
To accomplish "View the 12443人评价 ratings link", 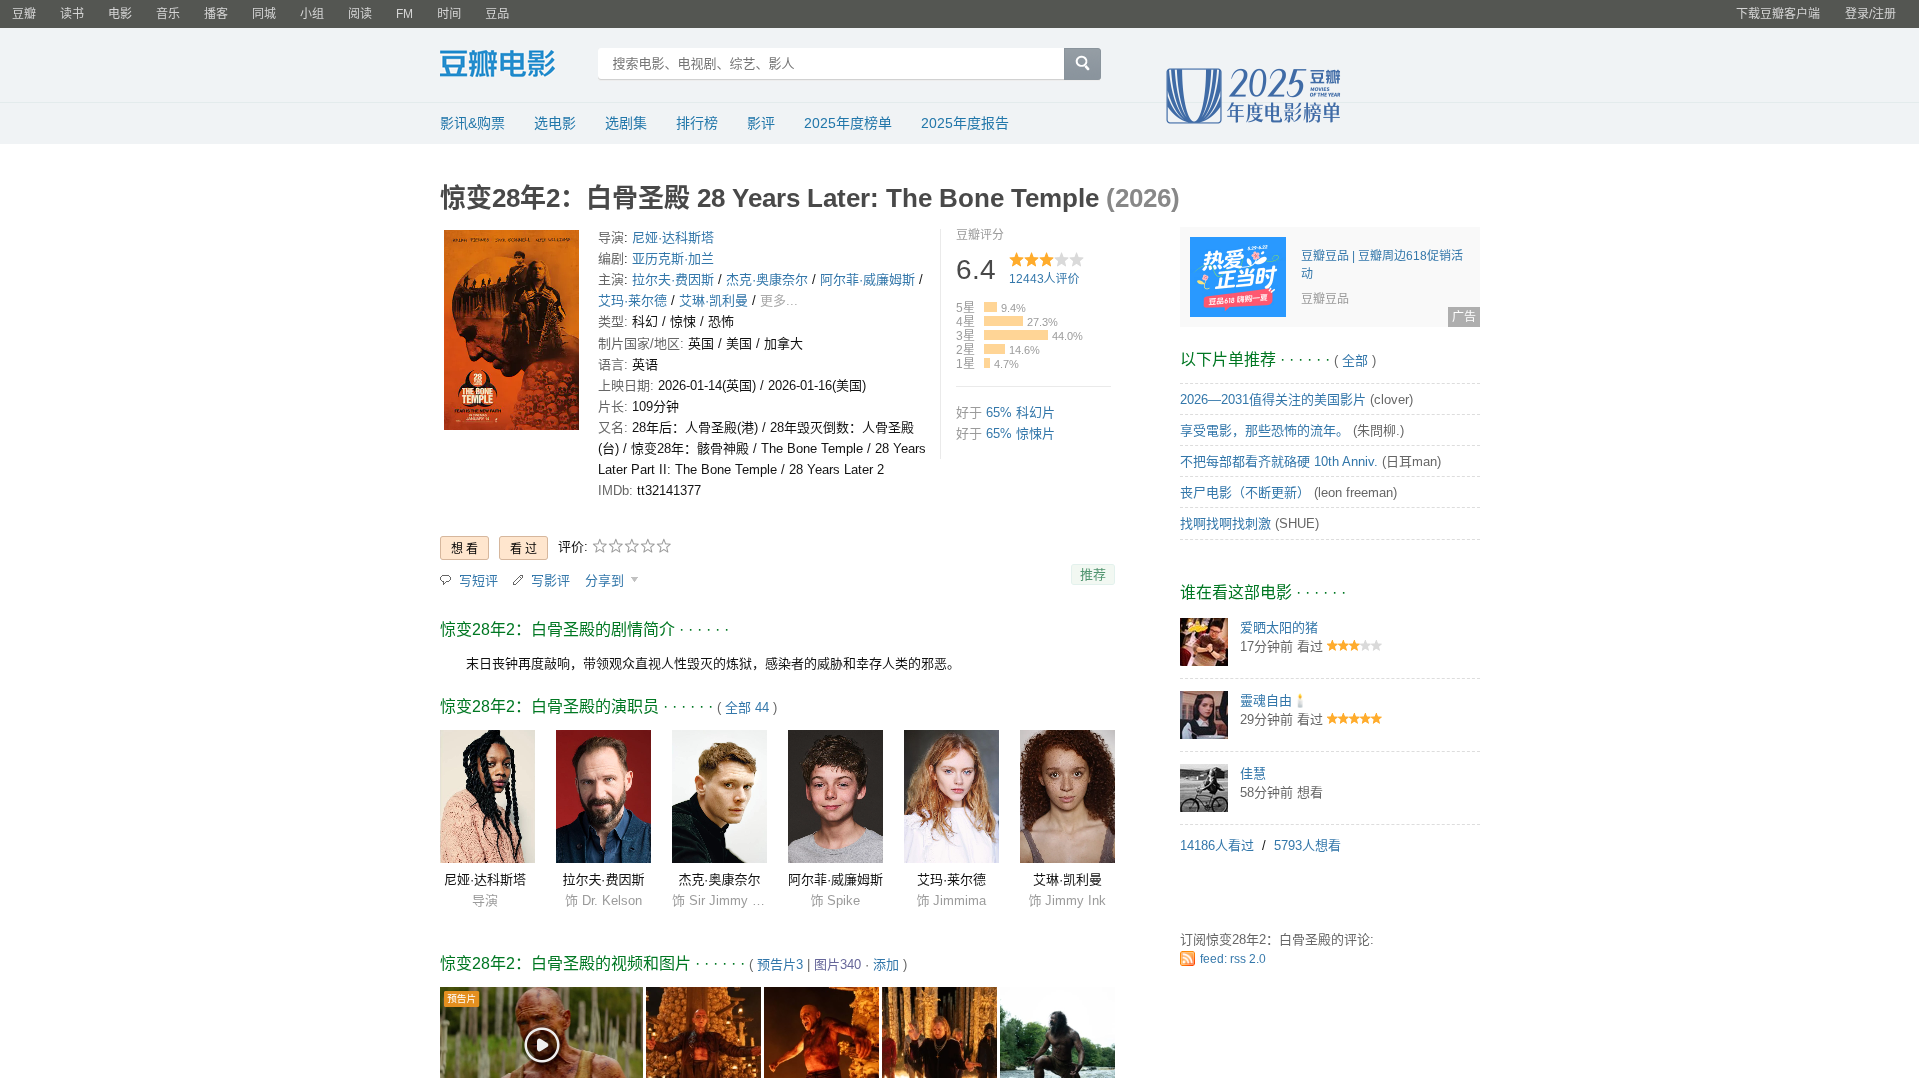I will tap(1044, 279).
